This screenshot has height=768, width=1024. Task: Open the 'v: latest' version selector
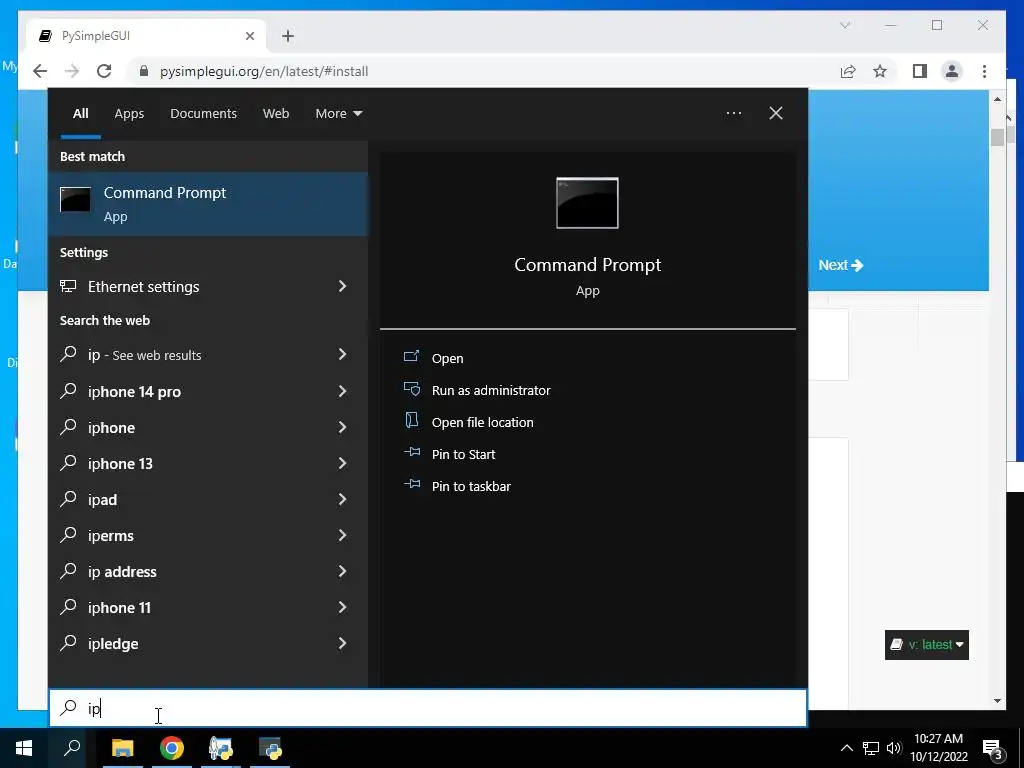tap(927, 645)
